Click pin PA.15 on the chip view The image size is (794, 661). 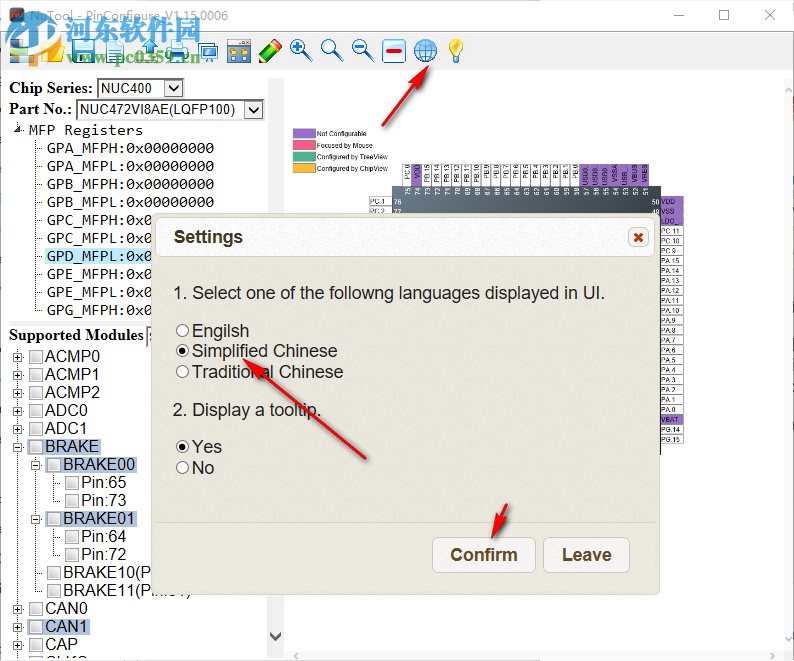point(671,261)
